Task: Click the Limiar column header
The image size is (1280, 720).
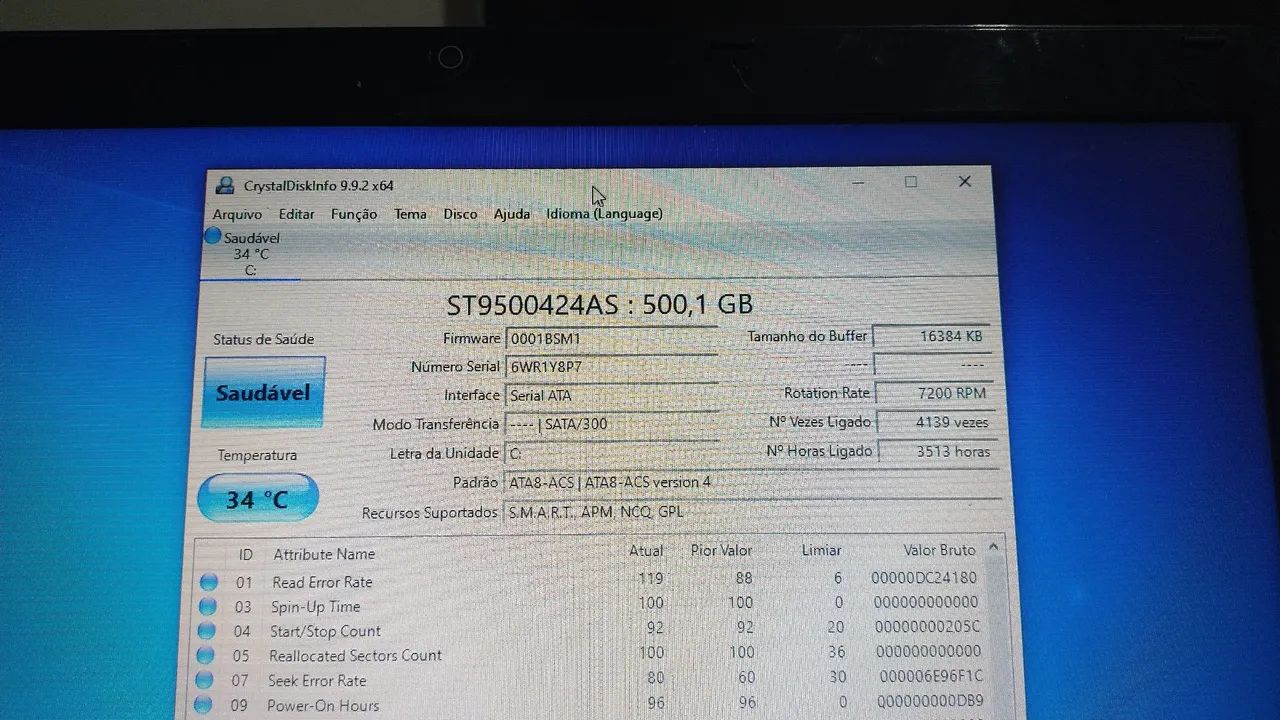Action: (x=821, y=550)
